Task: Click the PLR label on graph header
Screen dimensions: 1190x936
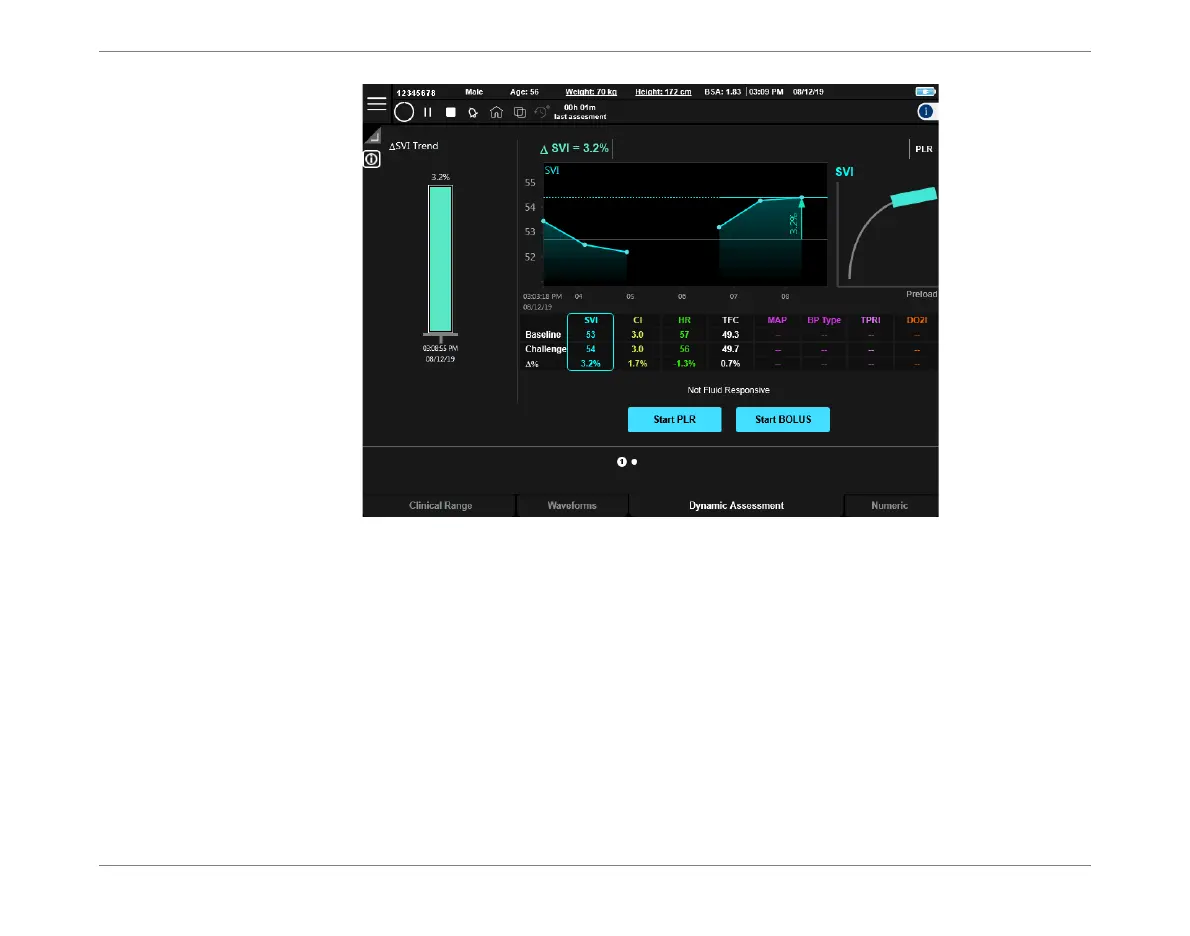Action: pos(924,149)
